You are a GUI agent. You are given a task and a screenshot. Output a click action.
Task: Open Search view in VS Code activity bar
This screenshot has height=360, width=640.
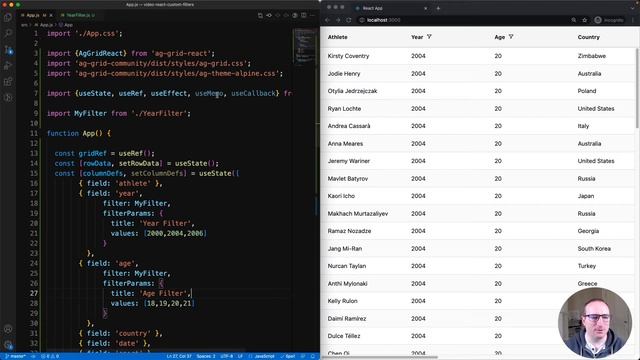8,33
